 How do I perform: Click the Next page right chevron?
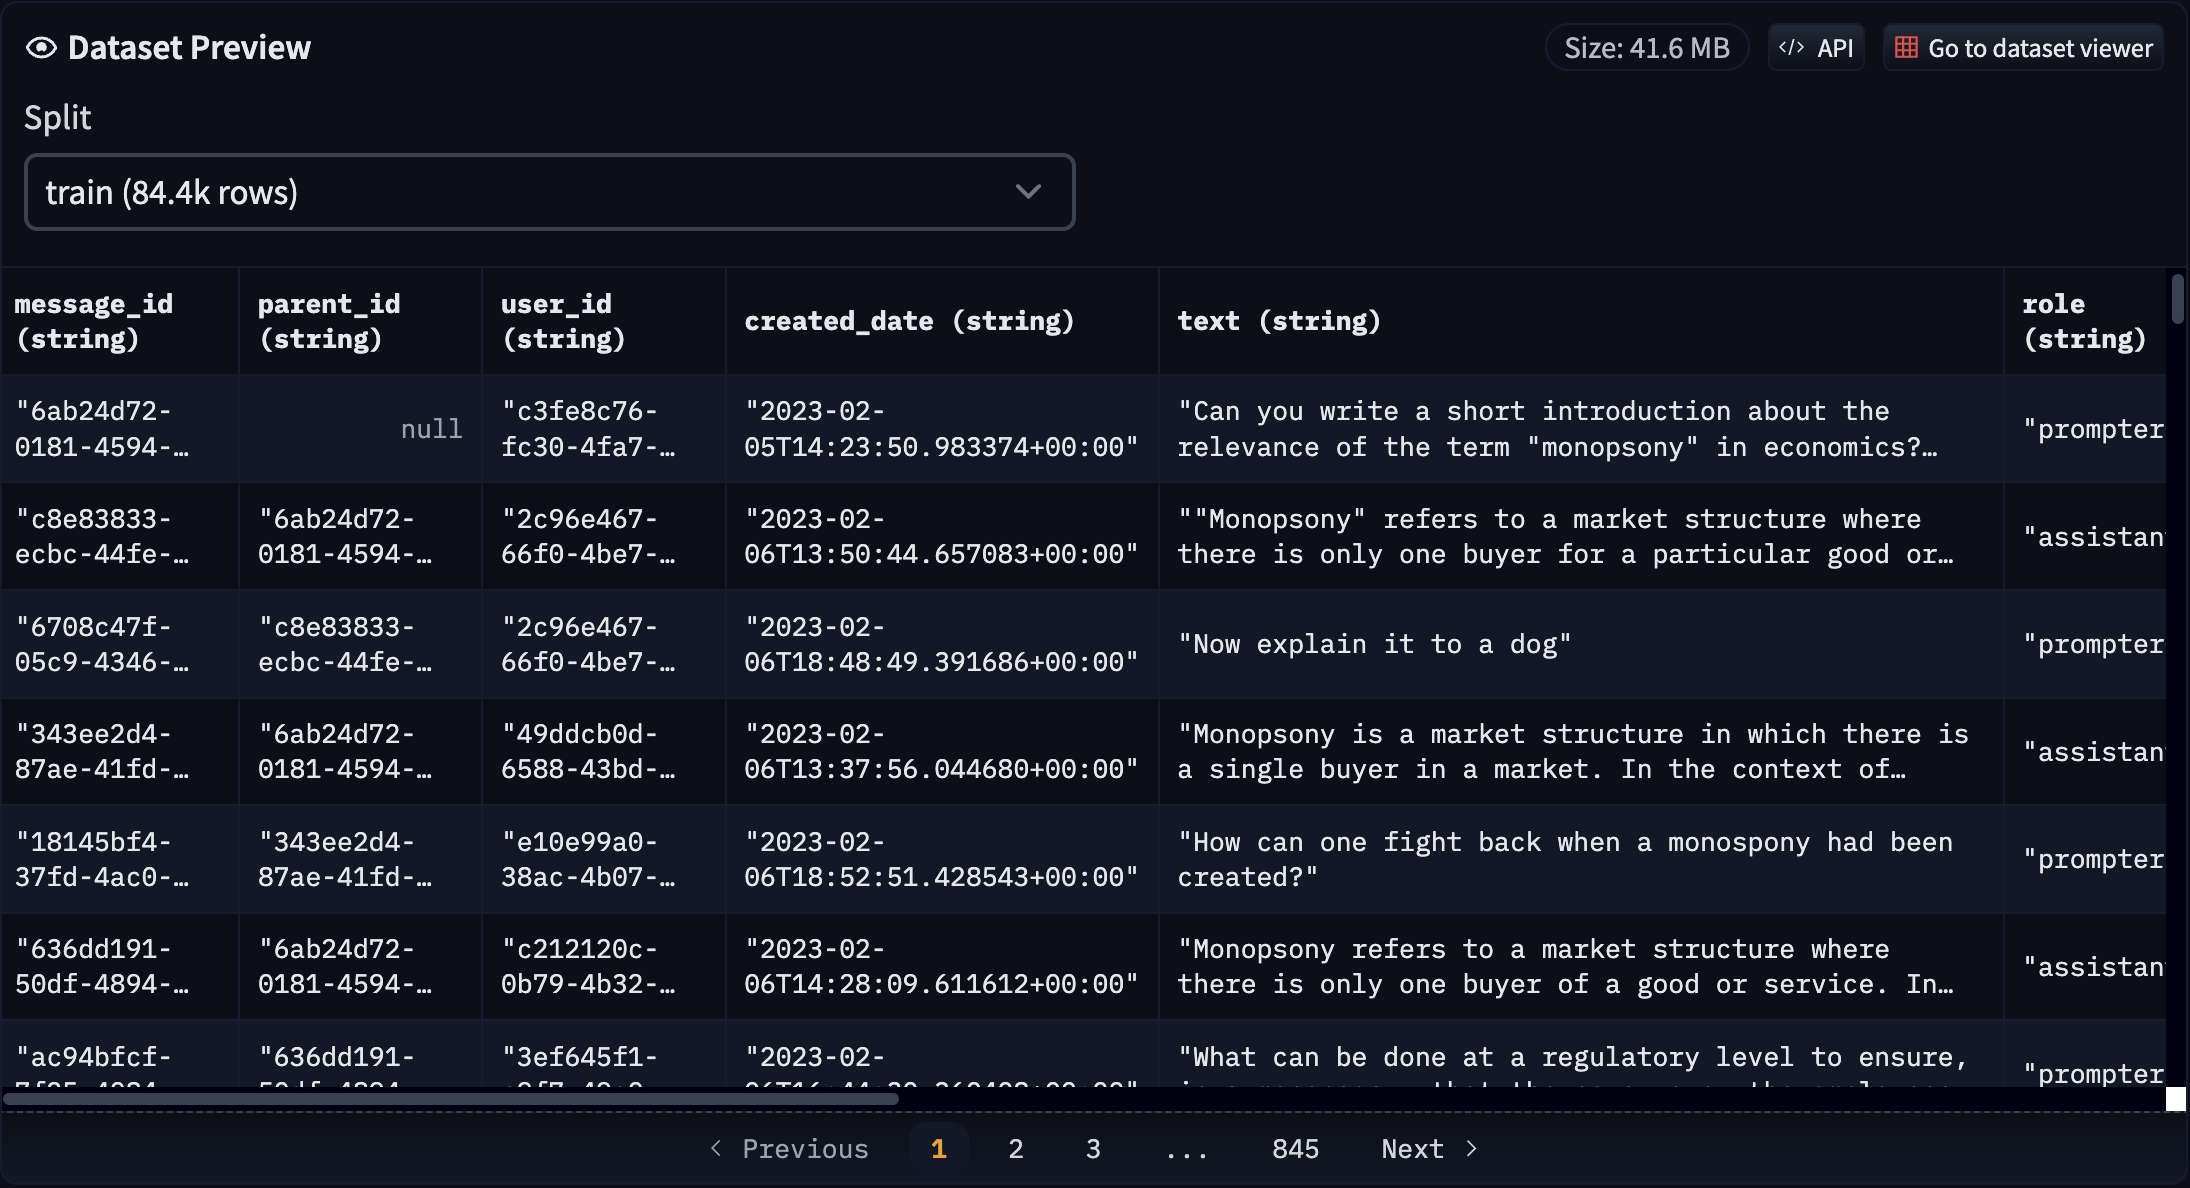click(1471, 1148)
